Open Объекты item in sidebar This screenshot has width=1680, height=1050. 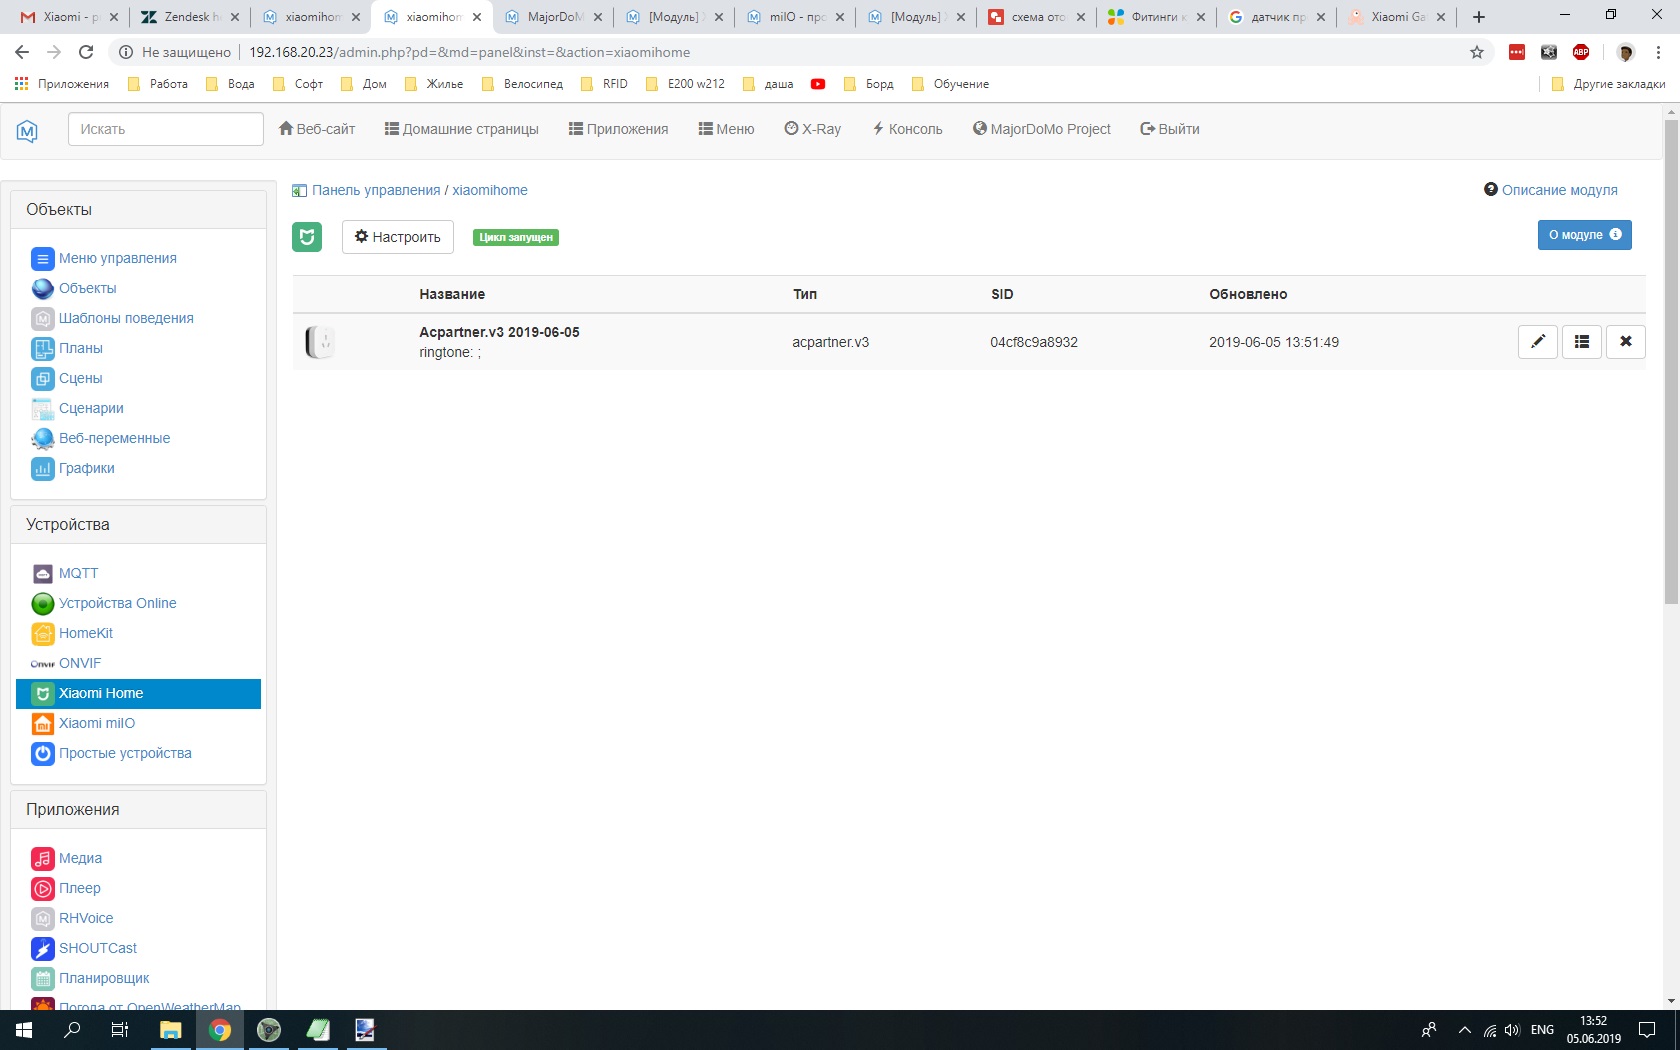pos(87,288)
